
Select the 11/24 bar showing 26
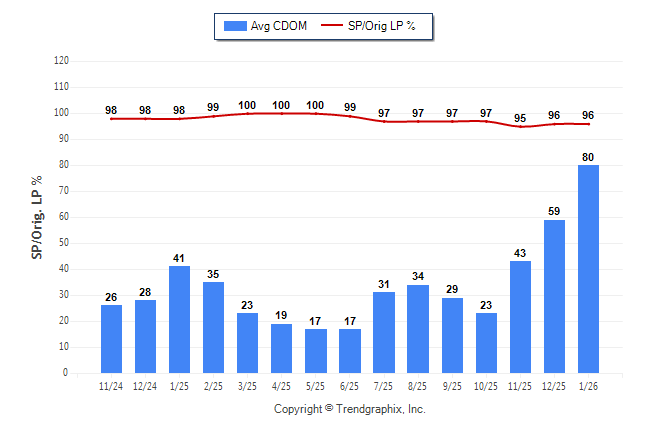(x=112, y=339)
